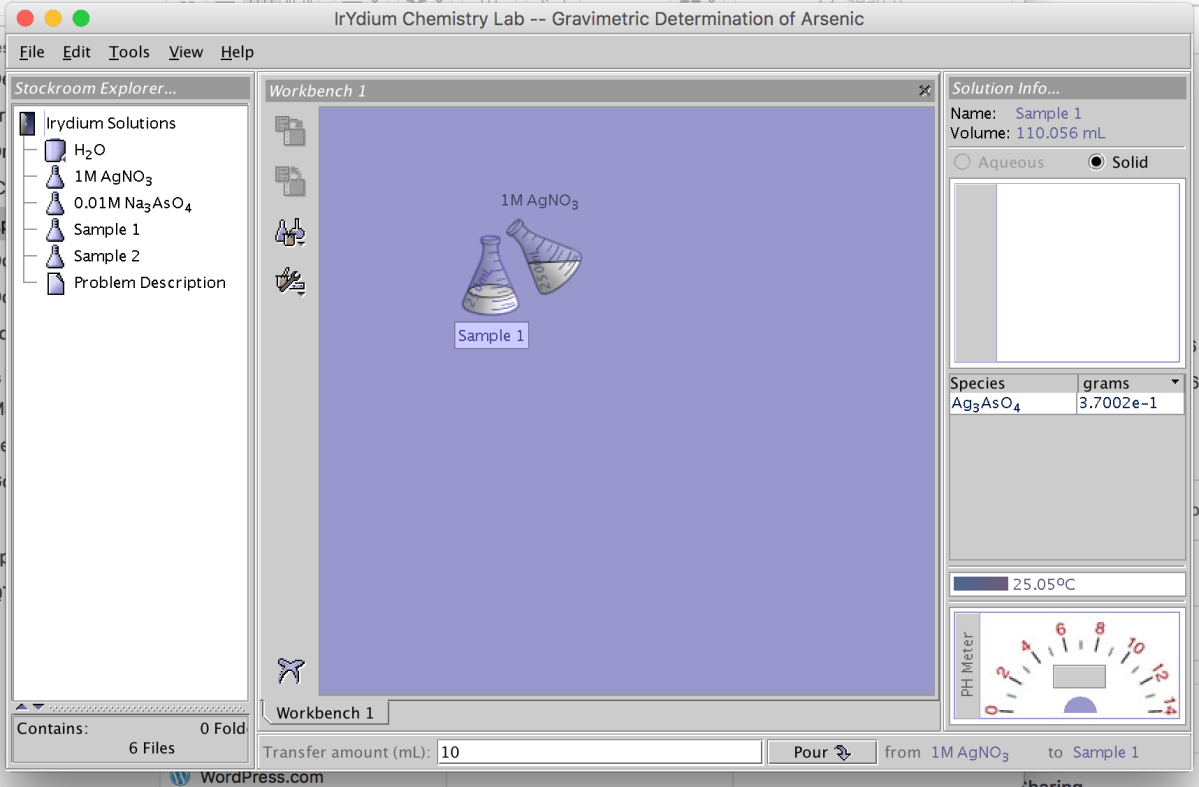Image resolution: width=1199 pixels, height=787 pixels.
Task: Close Workbench 1 with the X icon
Action: 924,91
